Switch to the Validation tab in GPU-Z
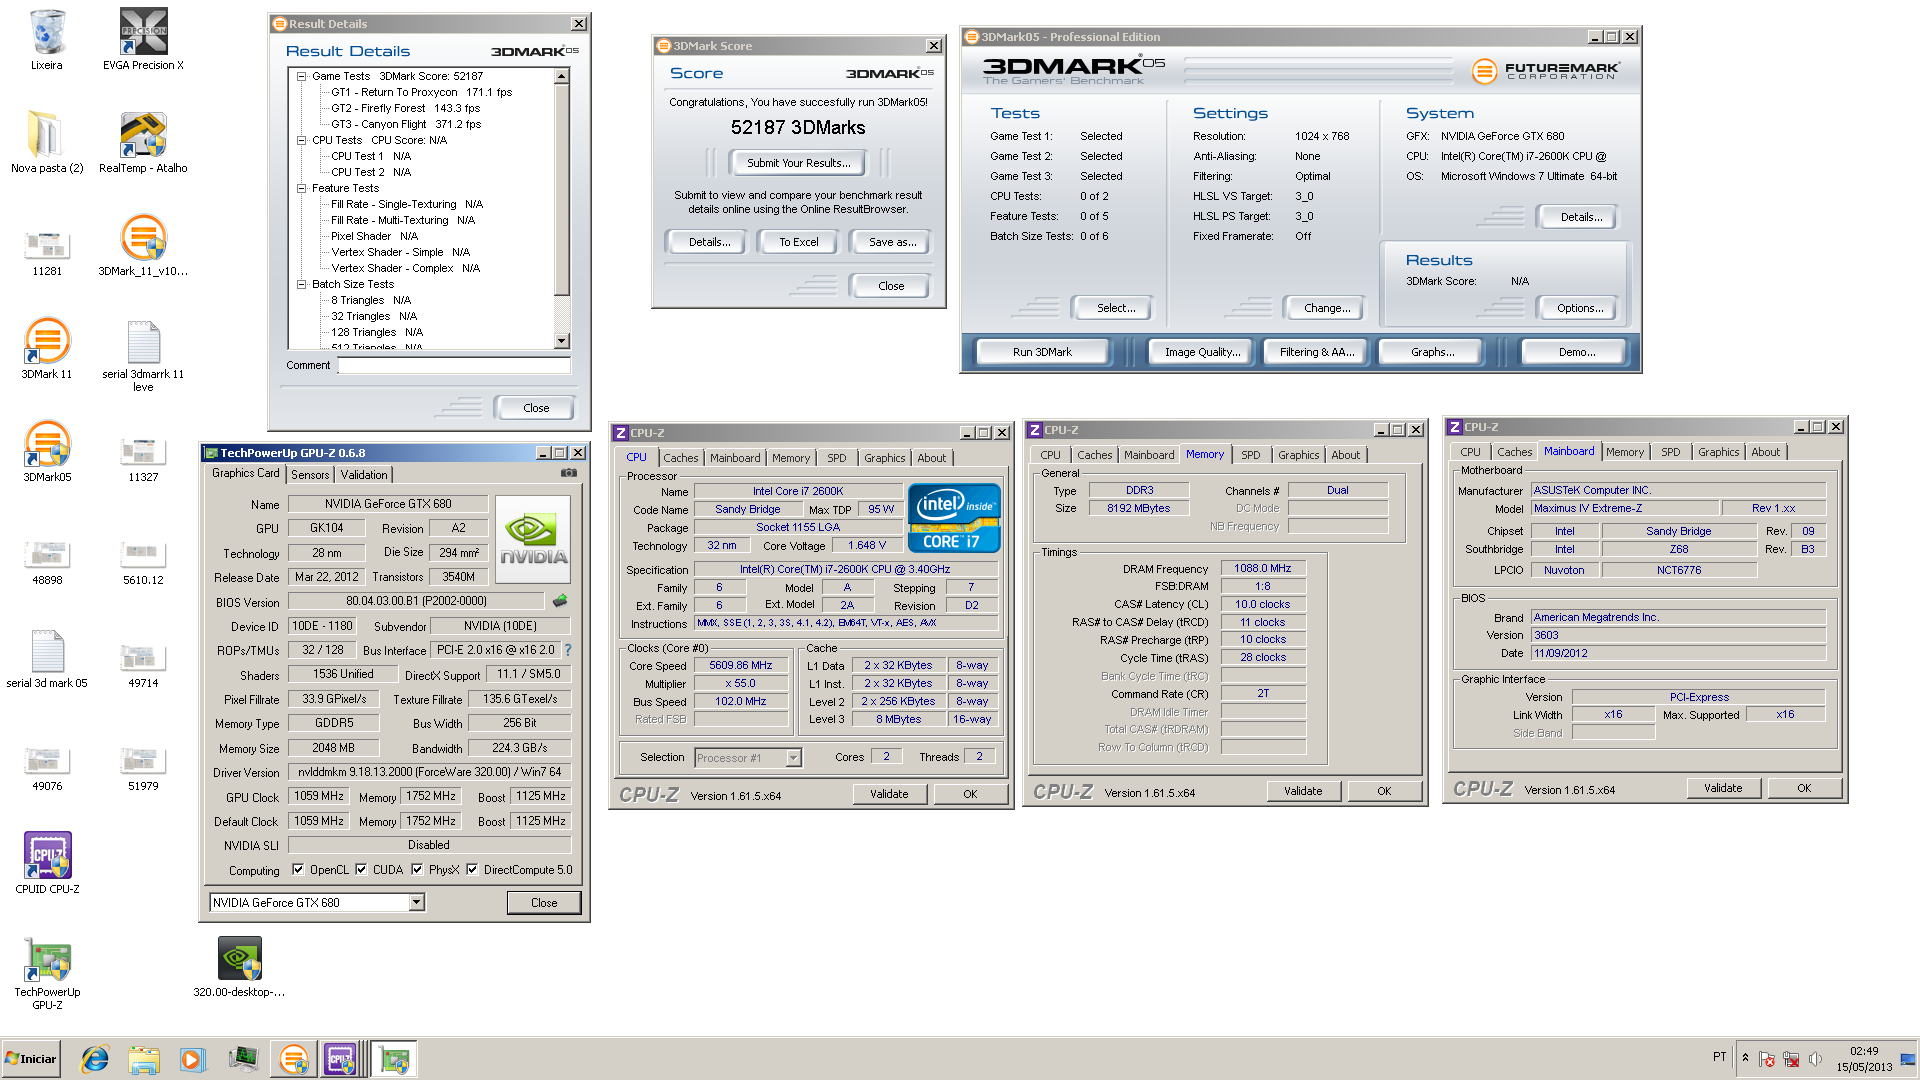This screenshot has height=1080, width=1920. pos(364,475)
